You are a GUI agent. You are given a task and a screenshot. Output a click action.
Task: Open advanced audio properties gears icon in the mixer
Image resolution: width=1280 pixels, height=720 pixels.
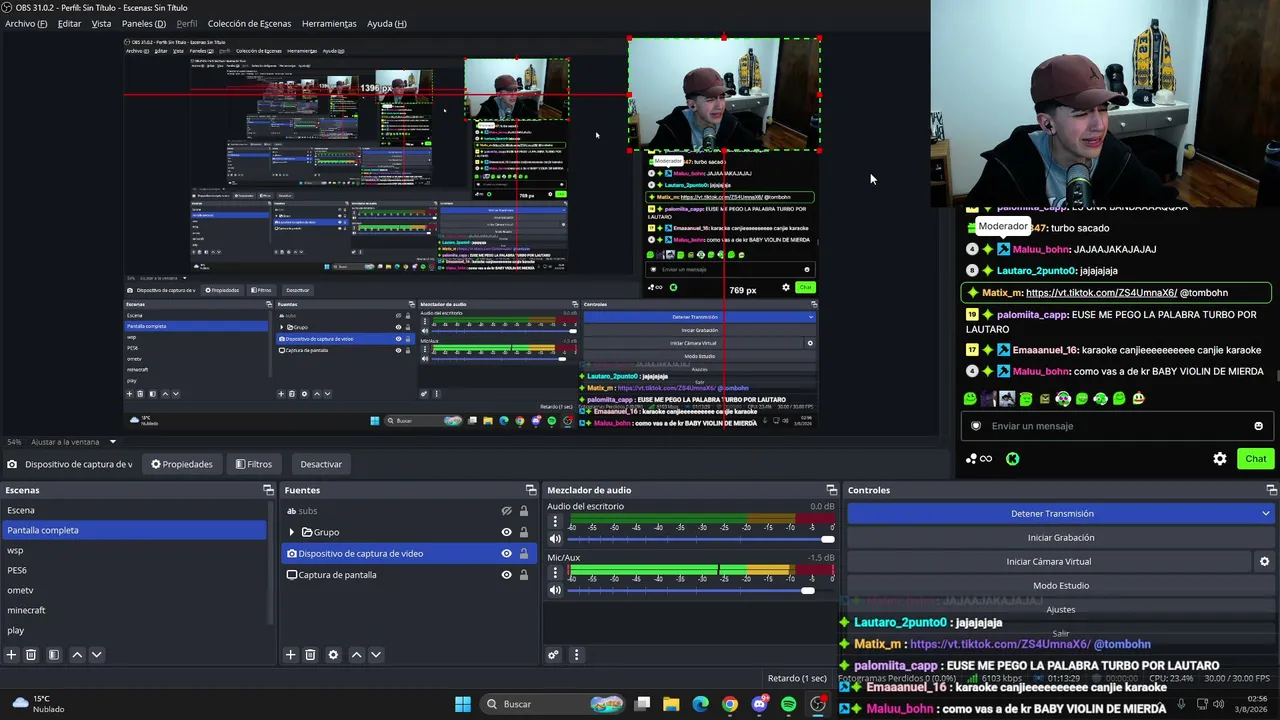(x=553, y=655)
